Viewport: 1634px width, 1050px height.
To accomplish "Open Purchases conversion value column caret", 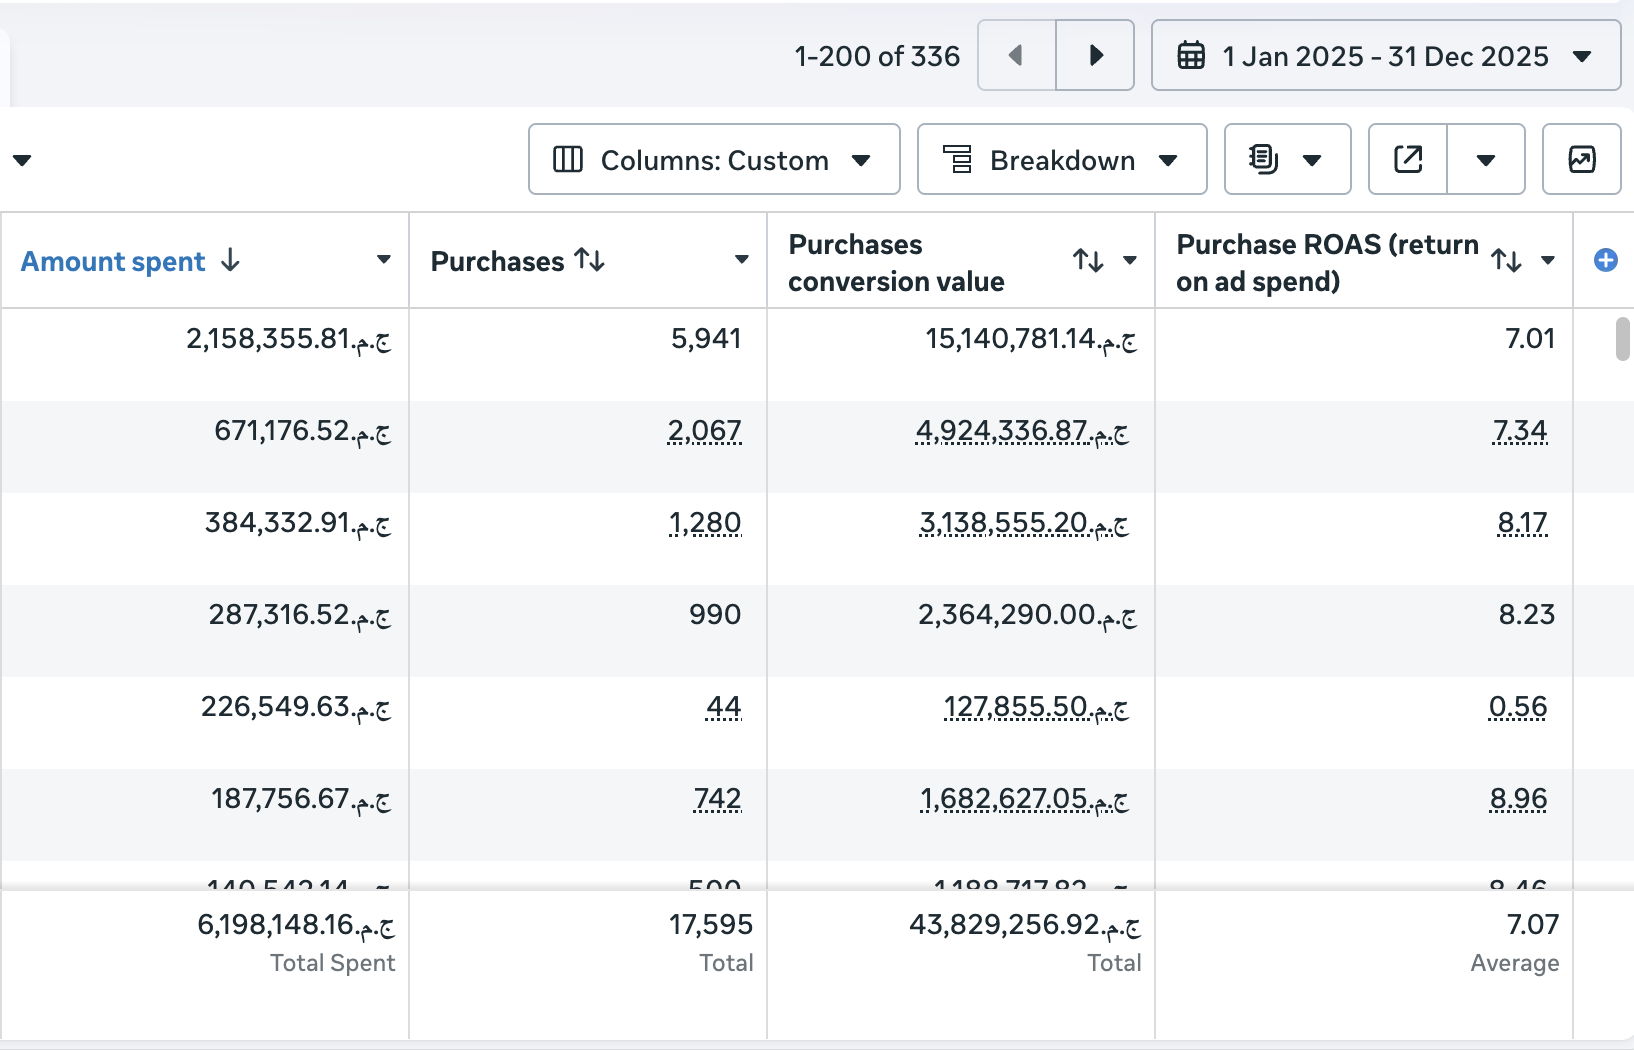I will 1130,260.
